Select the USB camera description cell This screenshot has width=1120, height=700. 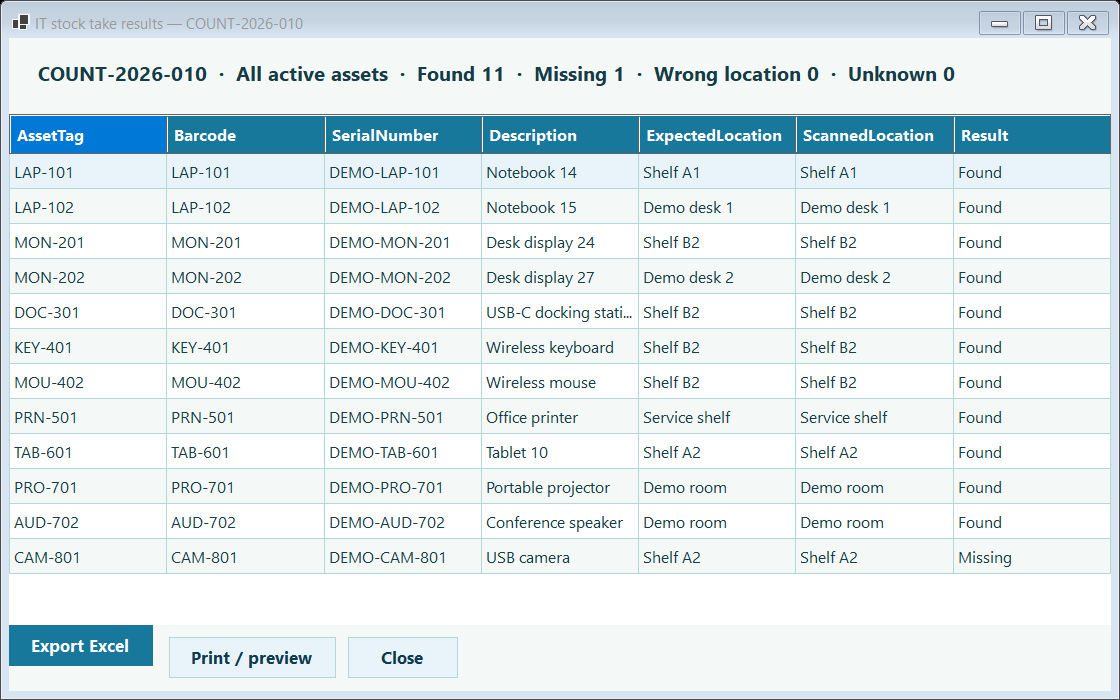(560, 557)
